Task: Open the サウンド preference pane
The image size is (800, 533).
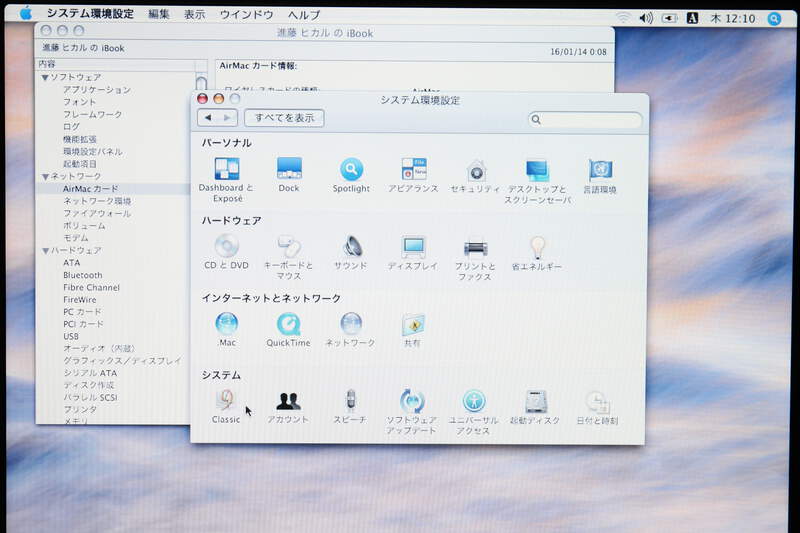Action: coord(351,252)
